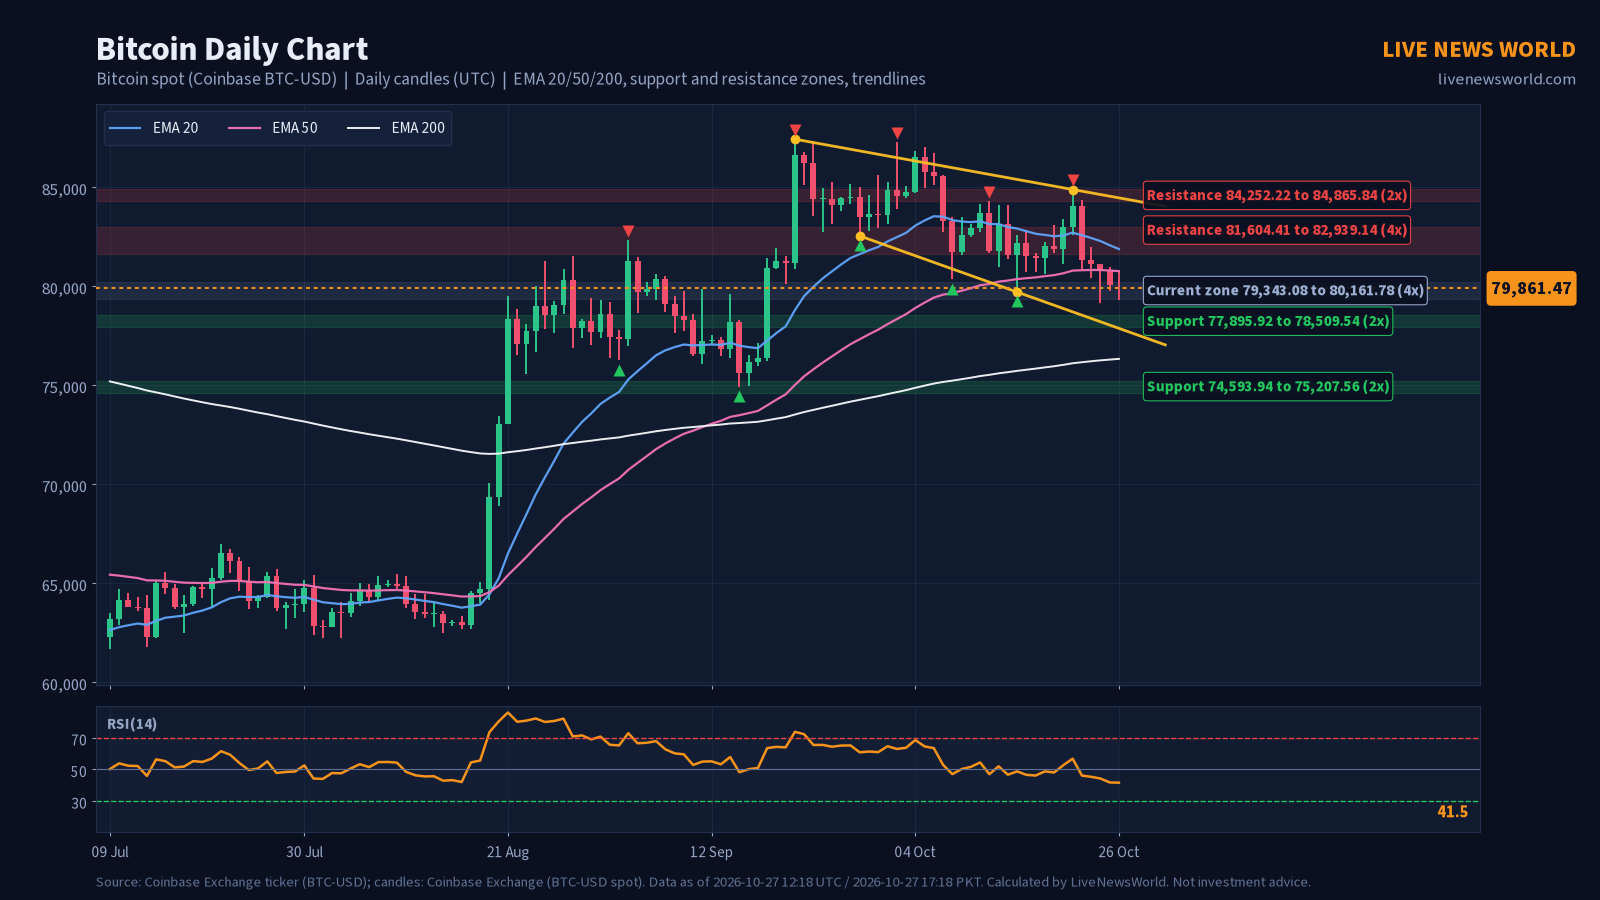The height and width of the screenshot is (900, 1600).
Task: Click the RSI 50 level axis label
Action: (x=79, y=771)
